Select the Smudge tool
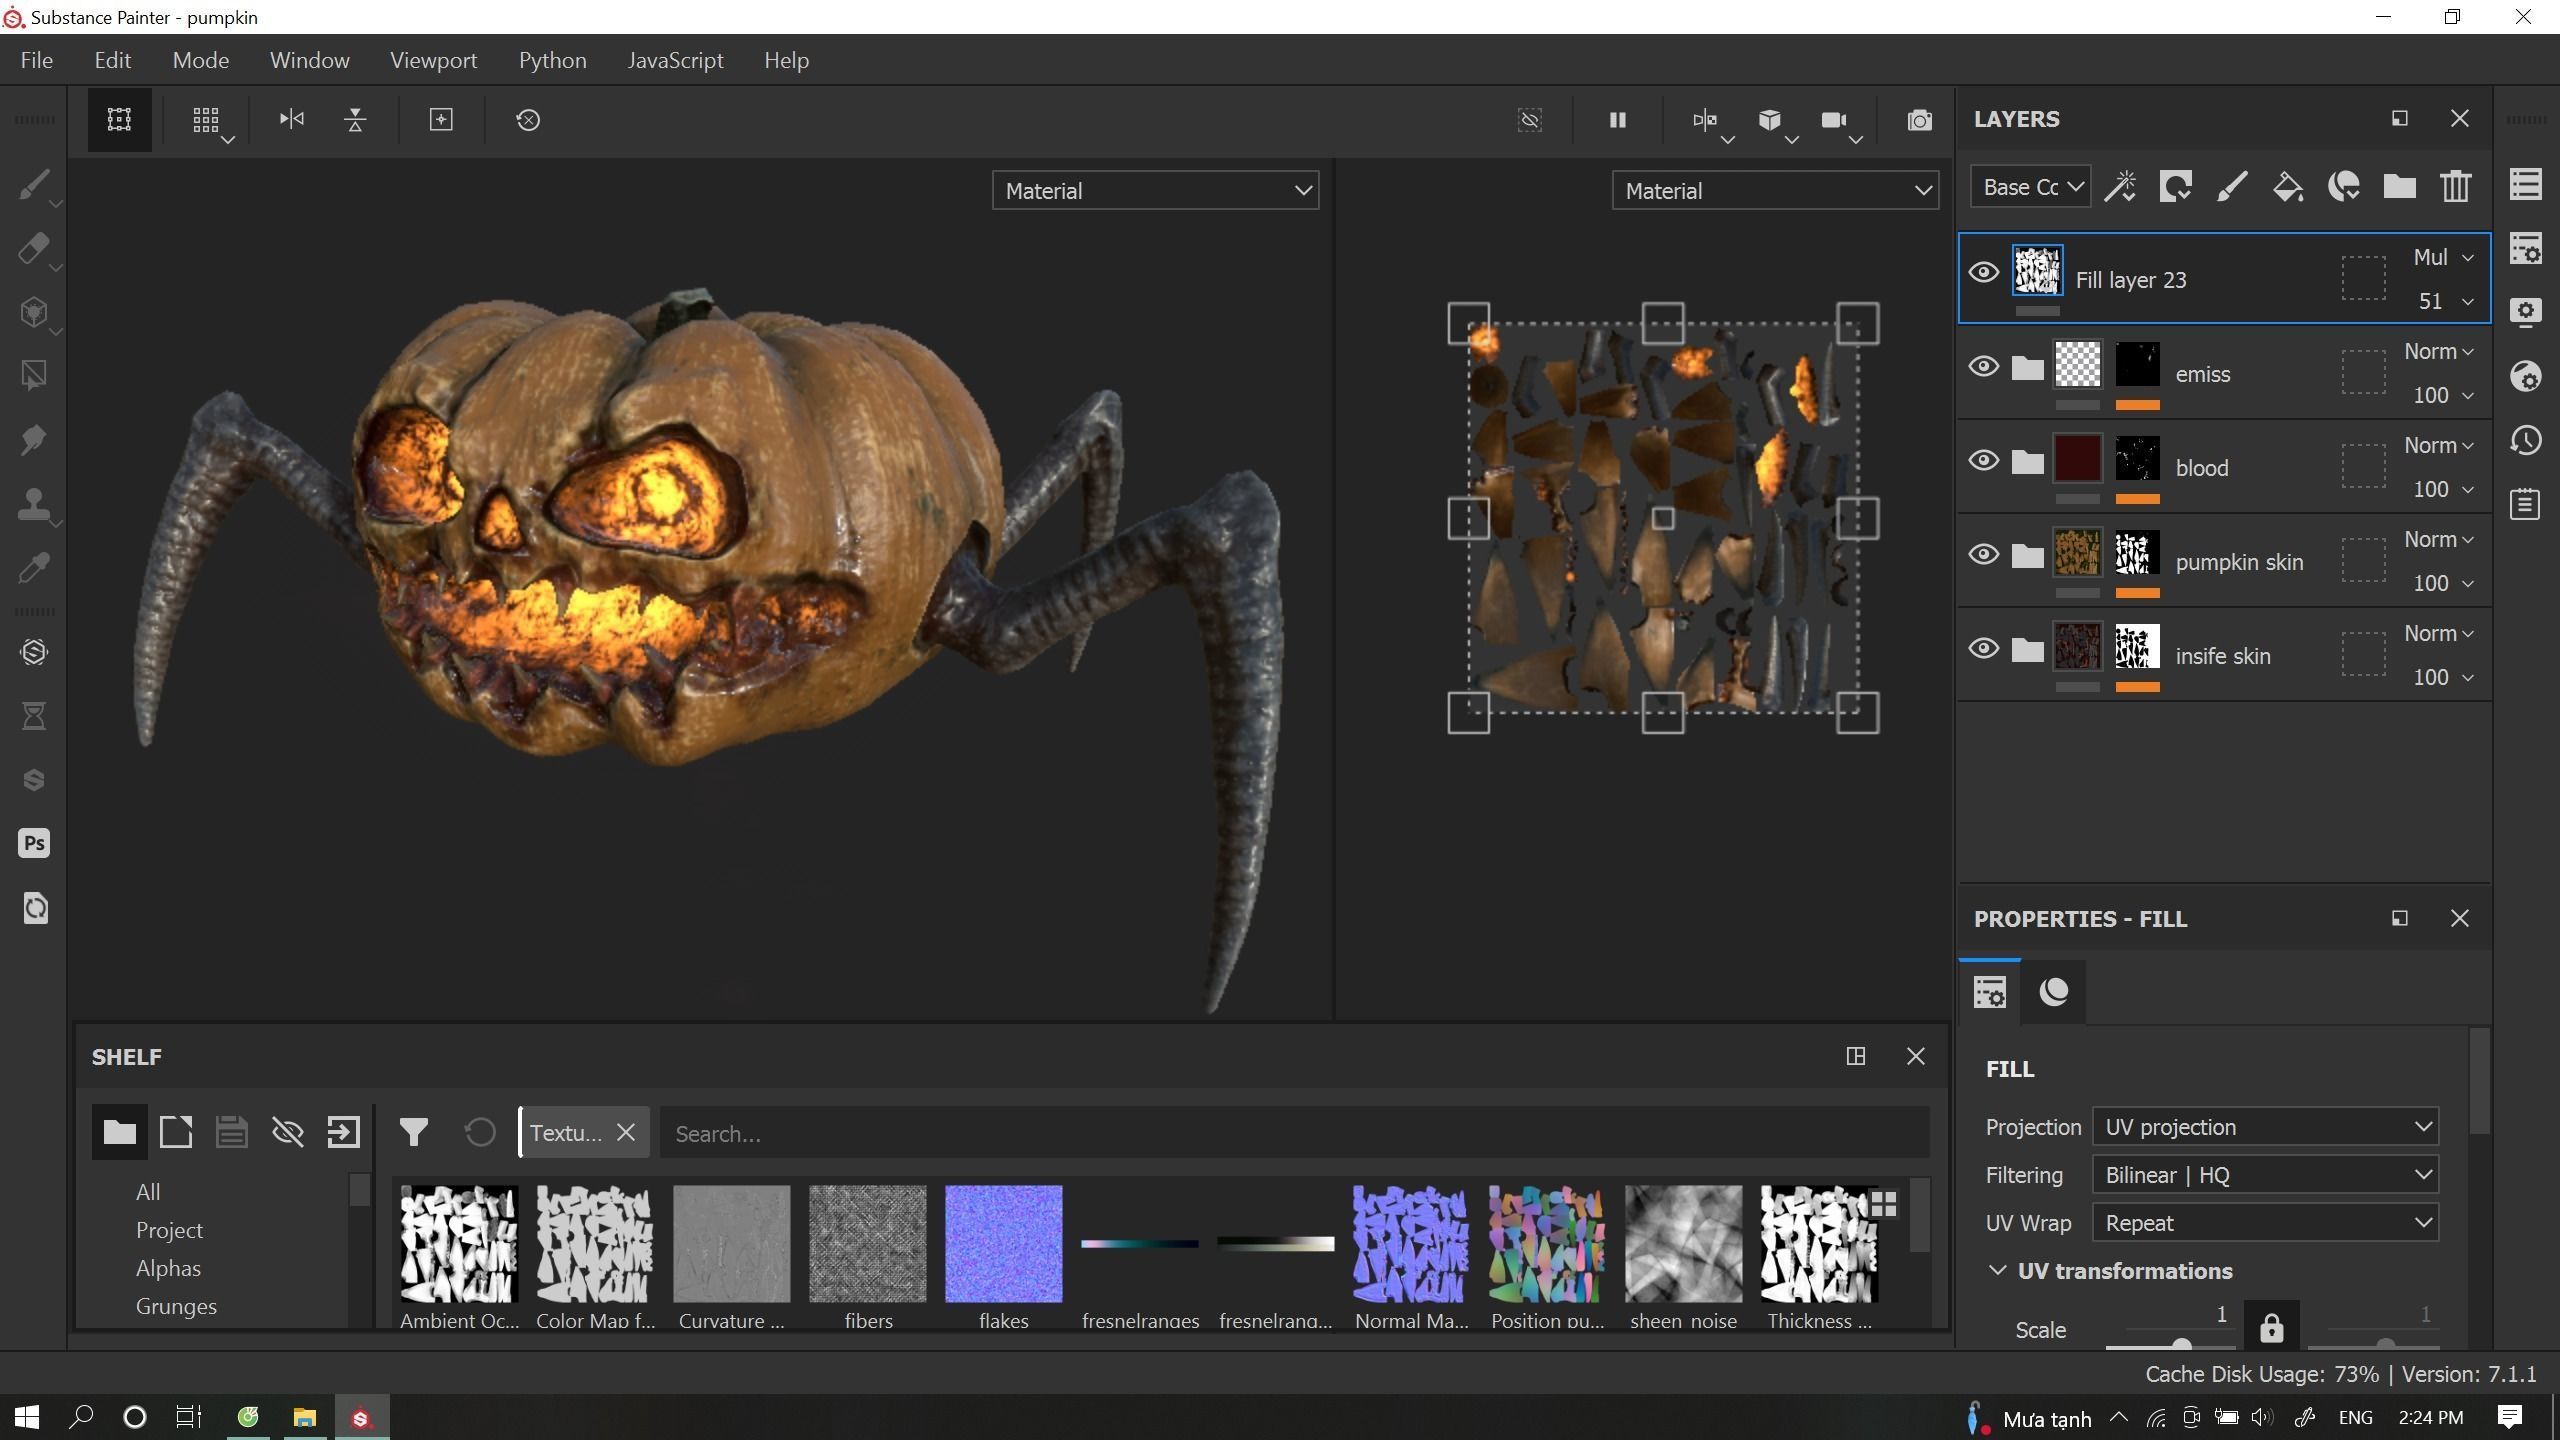Viewport: 2560px width, 1440px height. [x=34, y=440]
